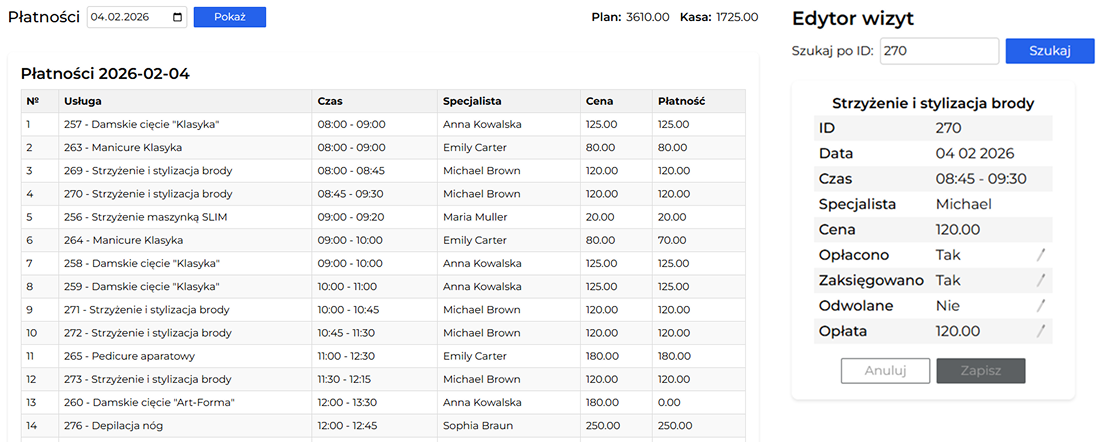Select the 256 - Strzyżenie maszynką SLIM row
The width and height of the screenshot is (1105, 442).
click(x=143, y=217)
